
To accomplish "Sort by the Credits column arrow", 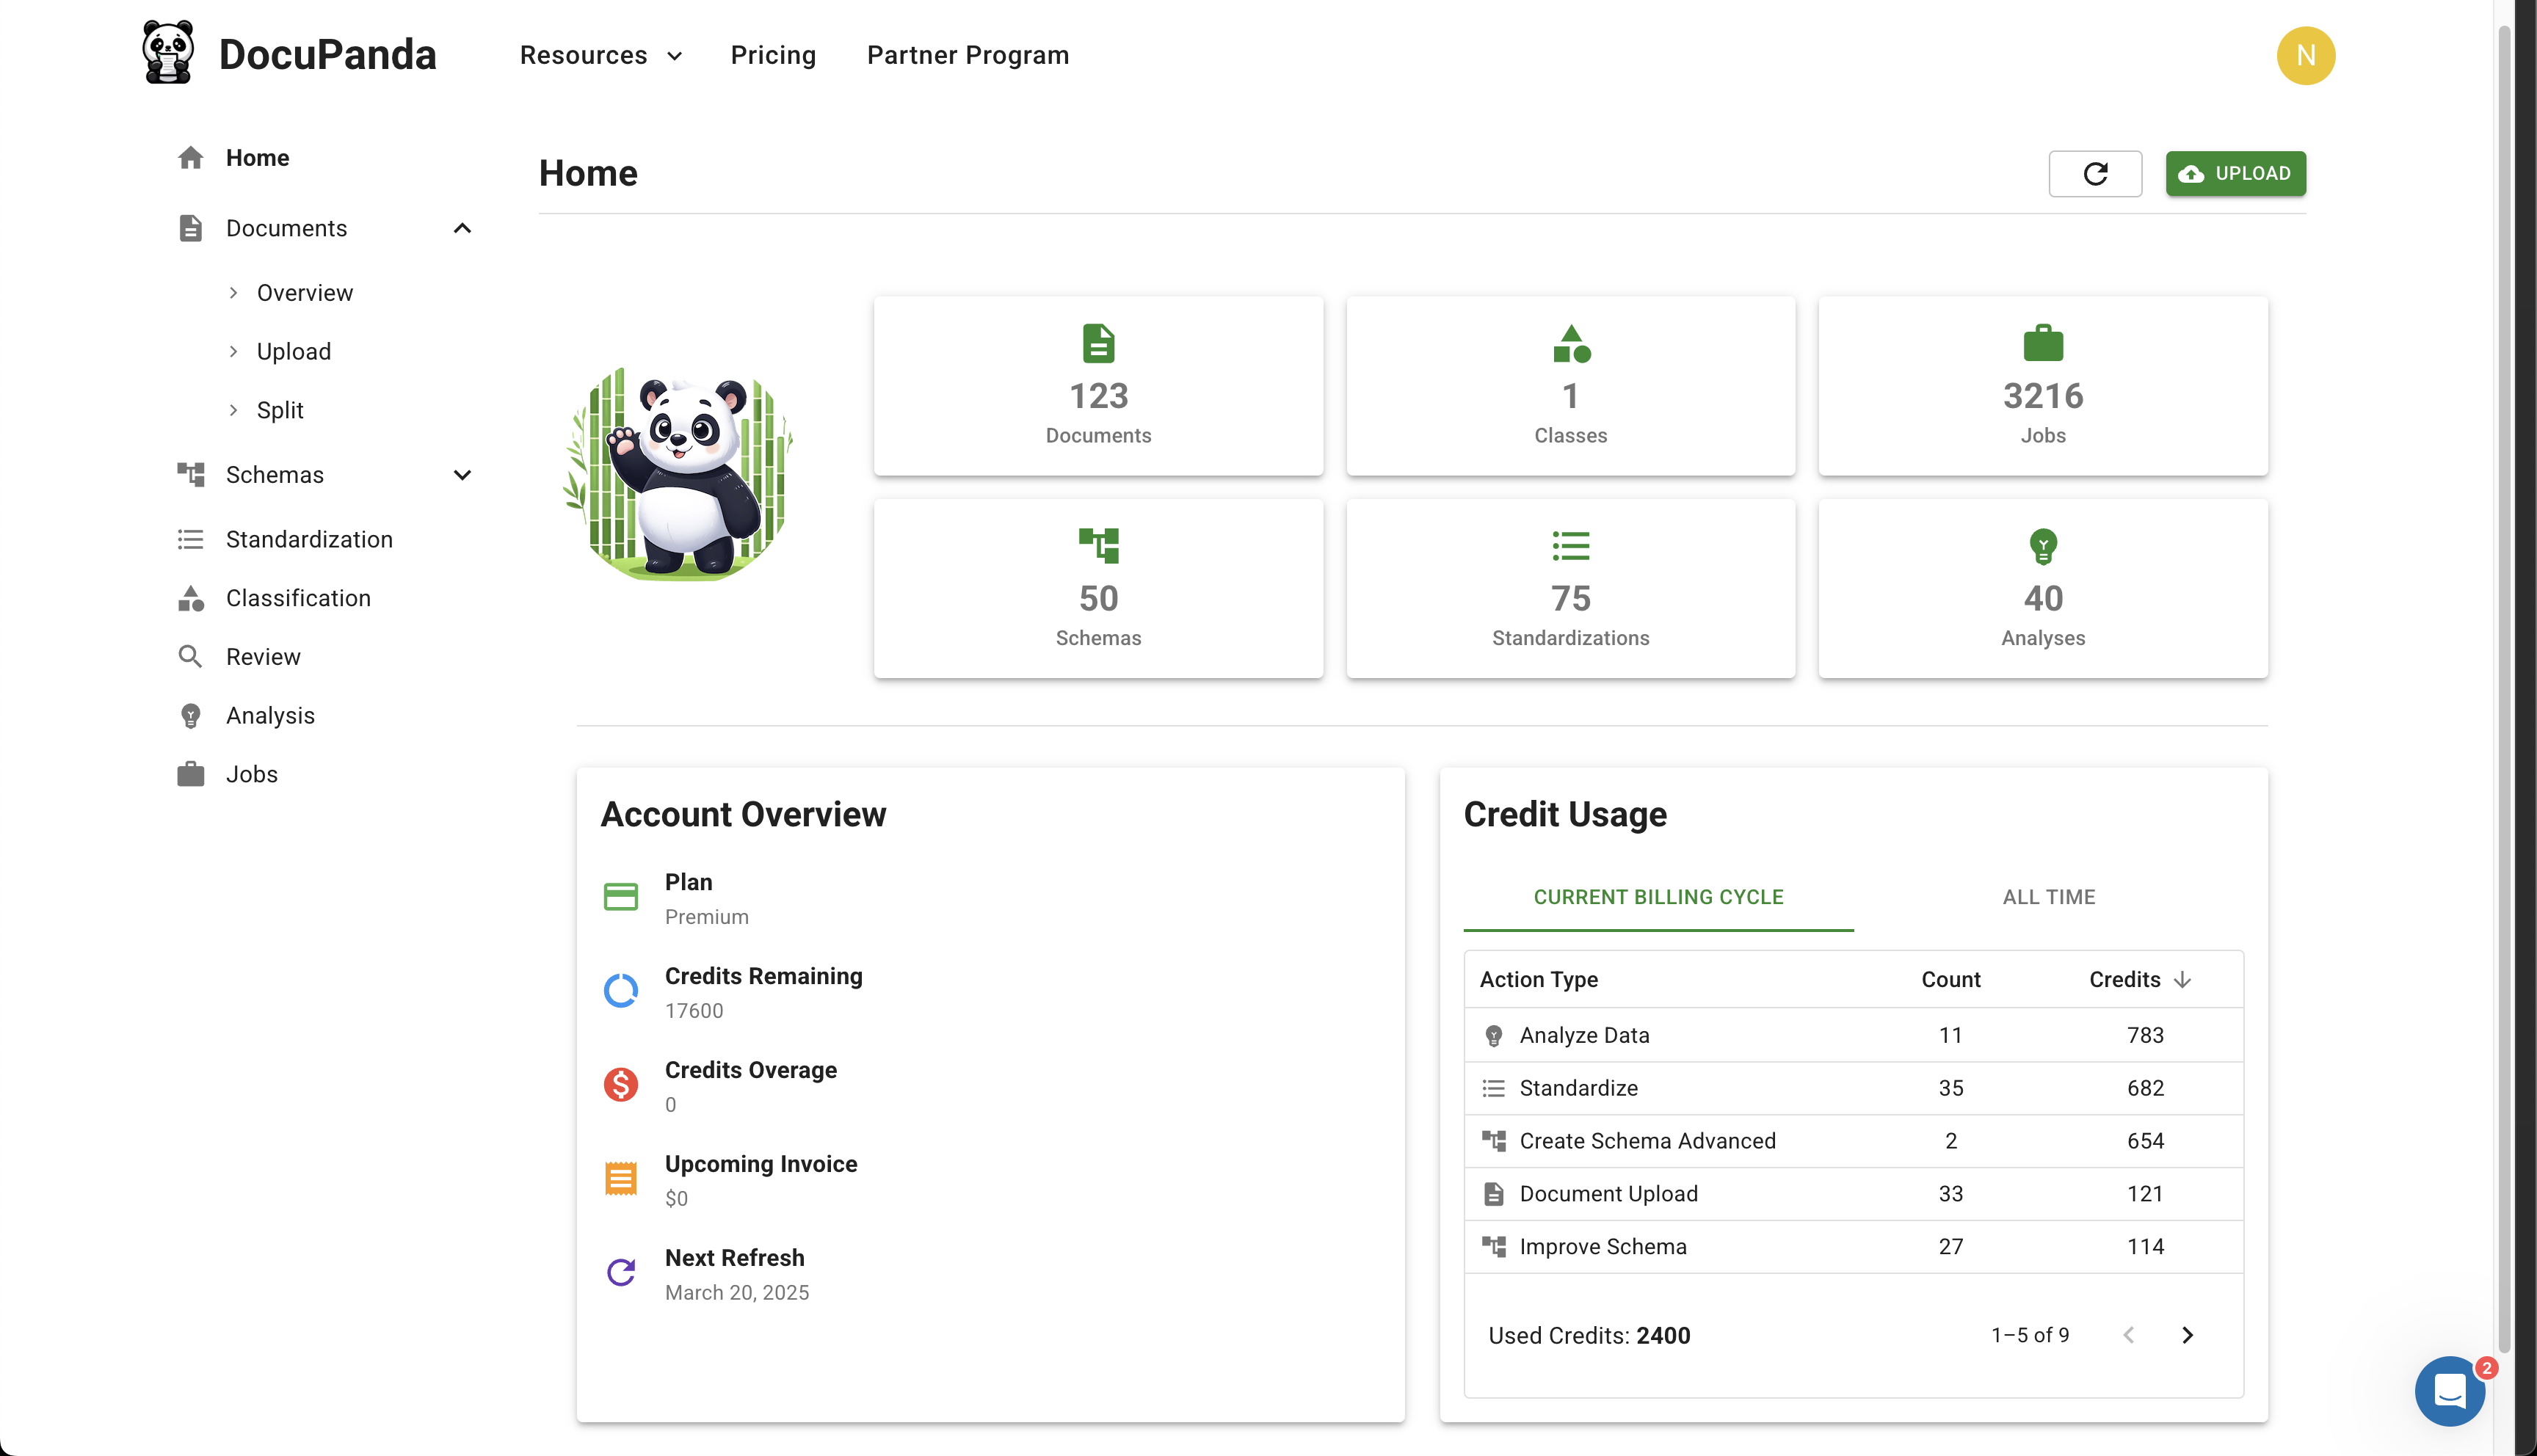I will coord(2182,980).
